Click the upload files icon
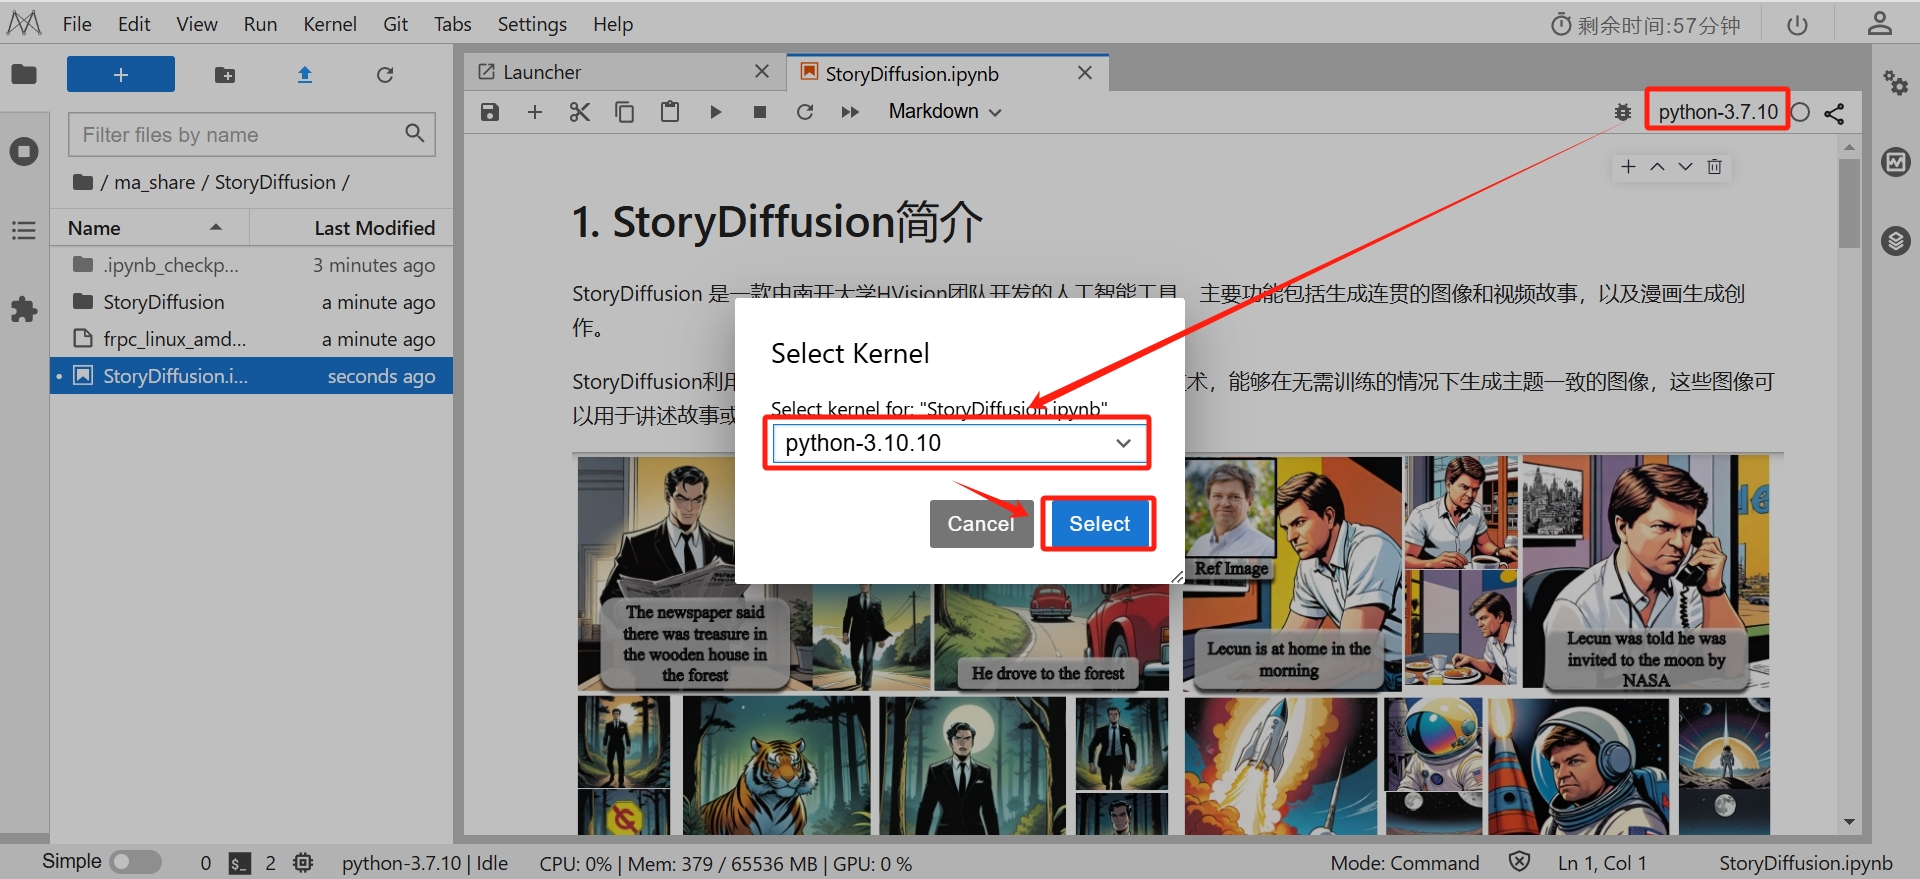The height and width of the screenshot is (879, 1920). tap(305, 75)
